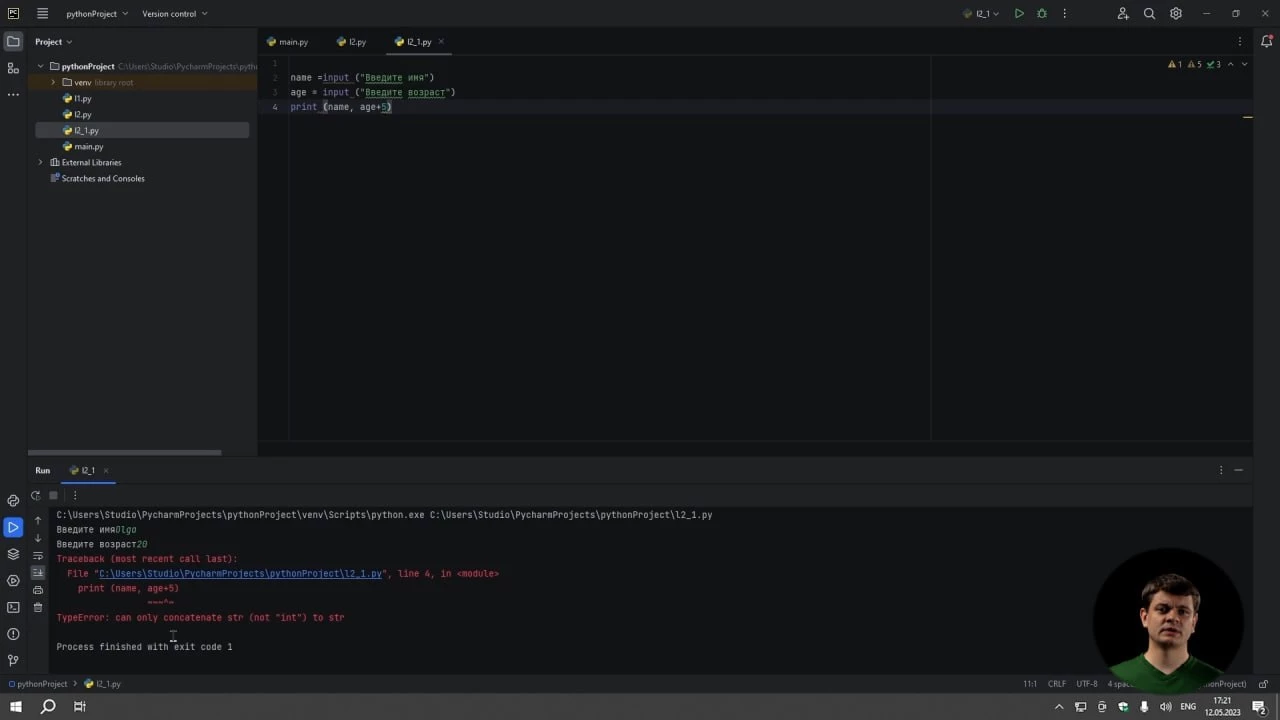Show more tool windows via left sidebar ellipsis
1280x720 pixels.
(13, 94)
